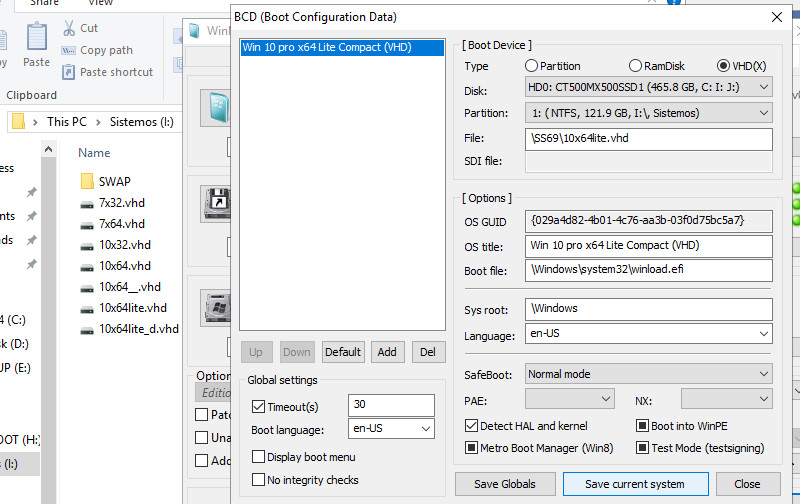Click the Cut scissors icon
This screenshot has height=504, width=800.
pyautogui.click(x=68, y=28)
